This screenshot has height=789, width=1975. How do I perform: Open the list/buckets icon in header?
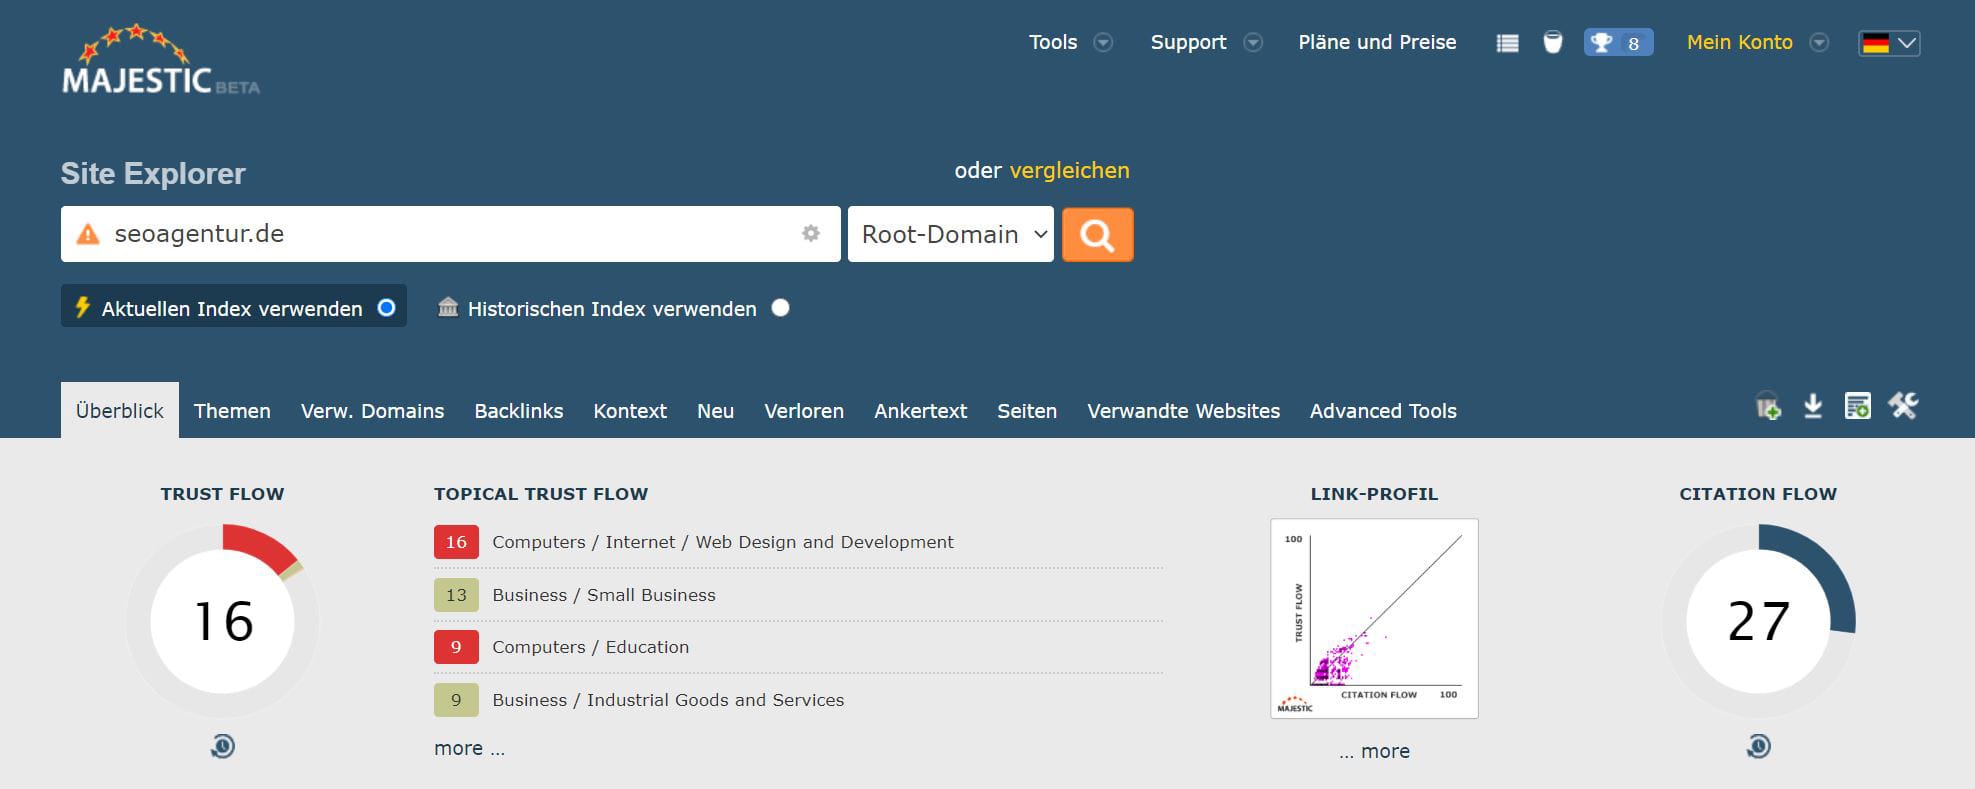tap(1507, 43)
